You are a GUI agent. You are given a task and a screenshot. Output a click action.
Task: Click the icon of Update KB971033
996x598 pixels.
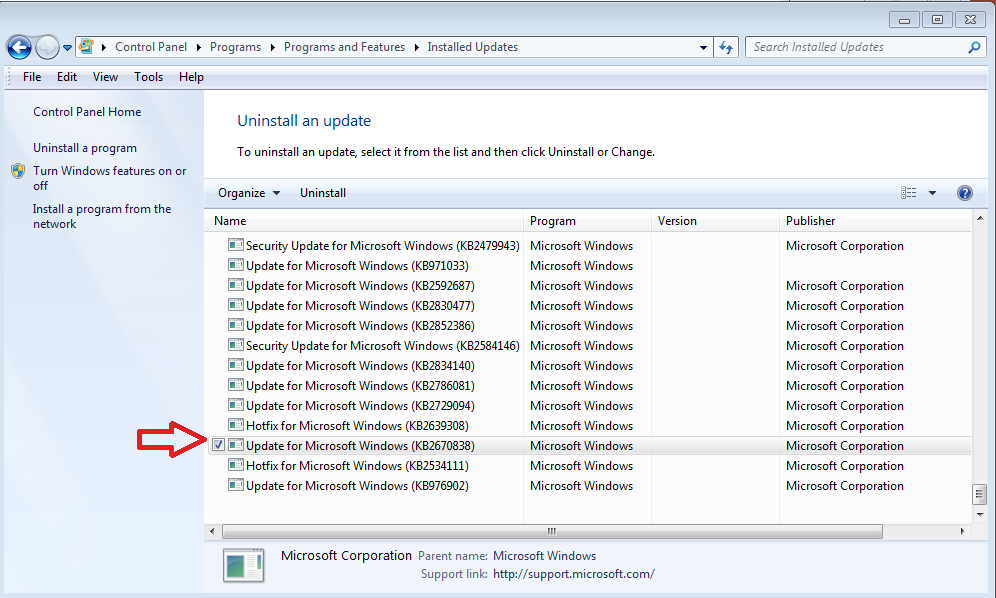(x=236, y=266)
